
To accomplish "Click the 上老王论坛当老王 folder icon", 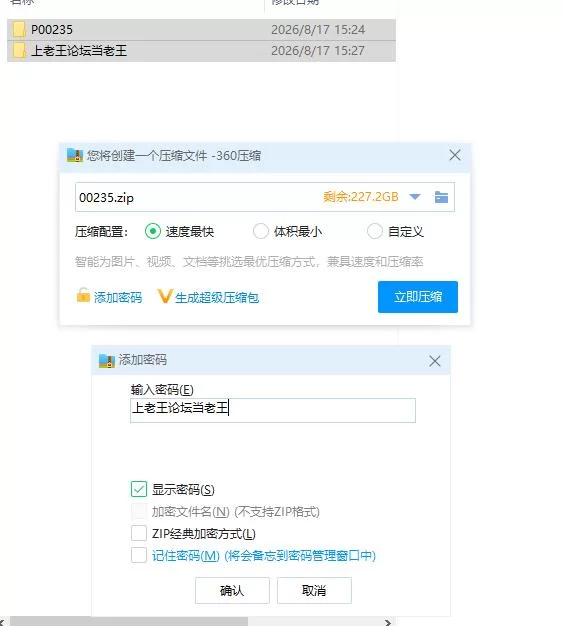I will pyautogui.click(x=19, y=51).
